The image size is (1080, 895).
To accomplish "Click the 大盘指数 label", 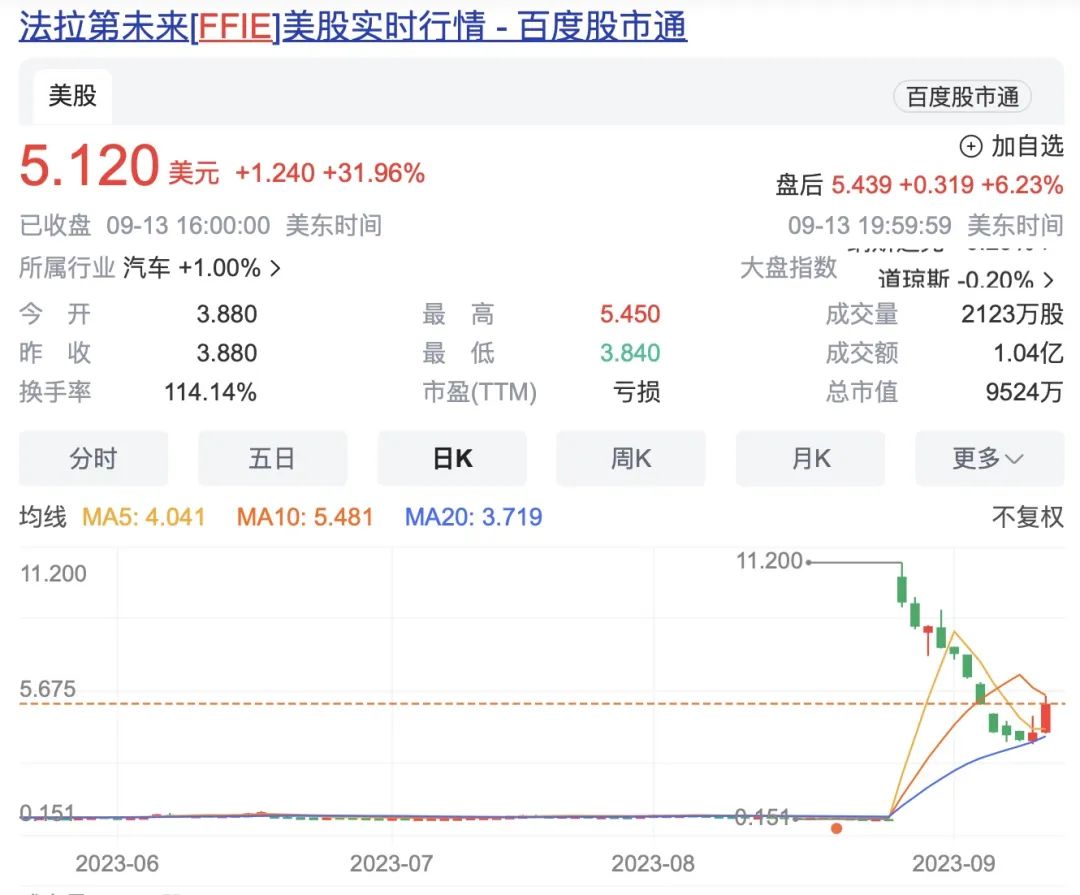I will (x=788, y=268).
